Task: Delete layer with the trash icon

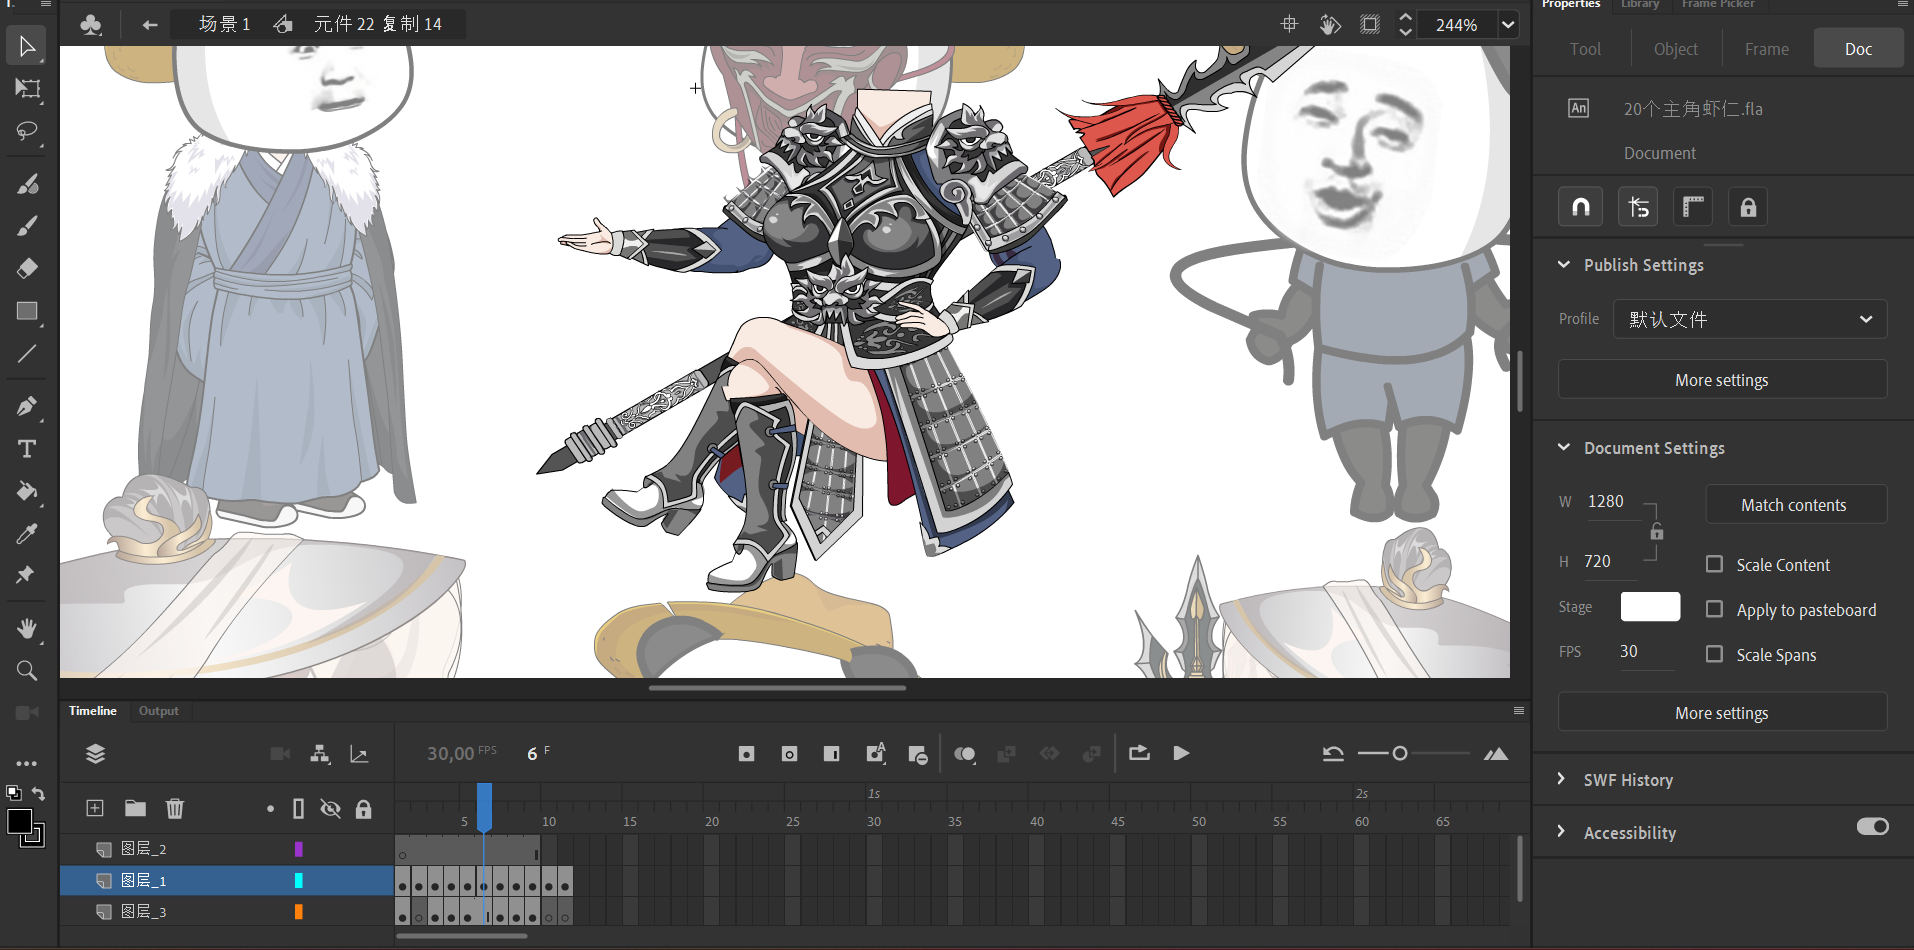Action: click(175, 808)
